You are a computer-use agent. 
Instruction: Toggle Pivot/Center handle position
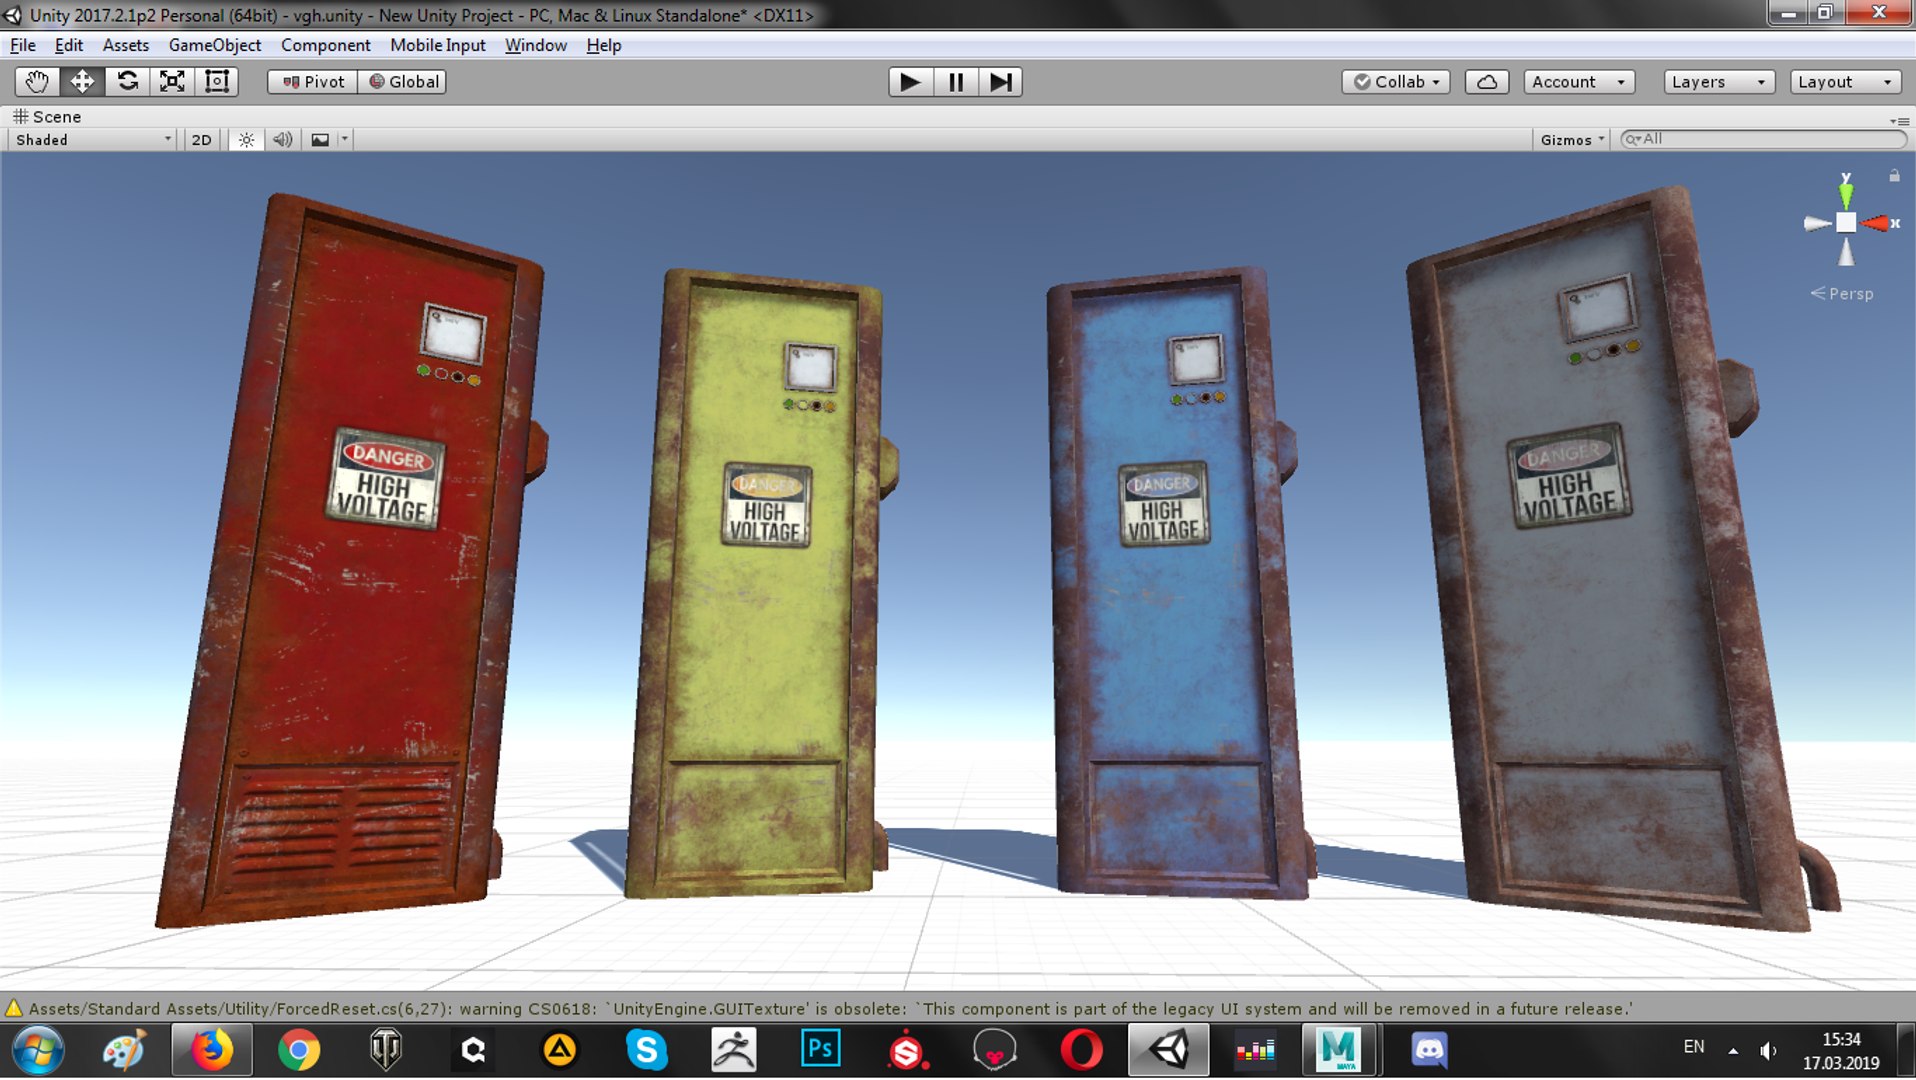click(313, 82)
